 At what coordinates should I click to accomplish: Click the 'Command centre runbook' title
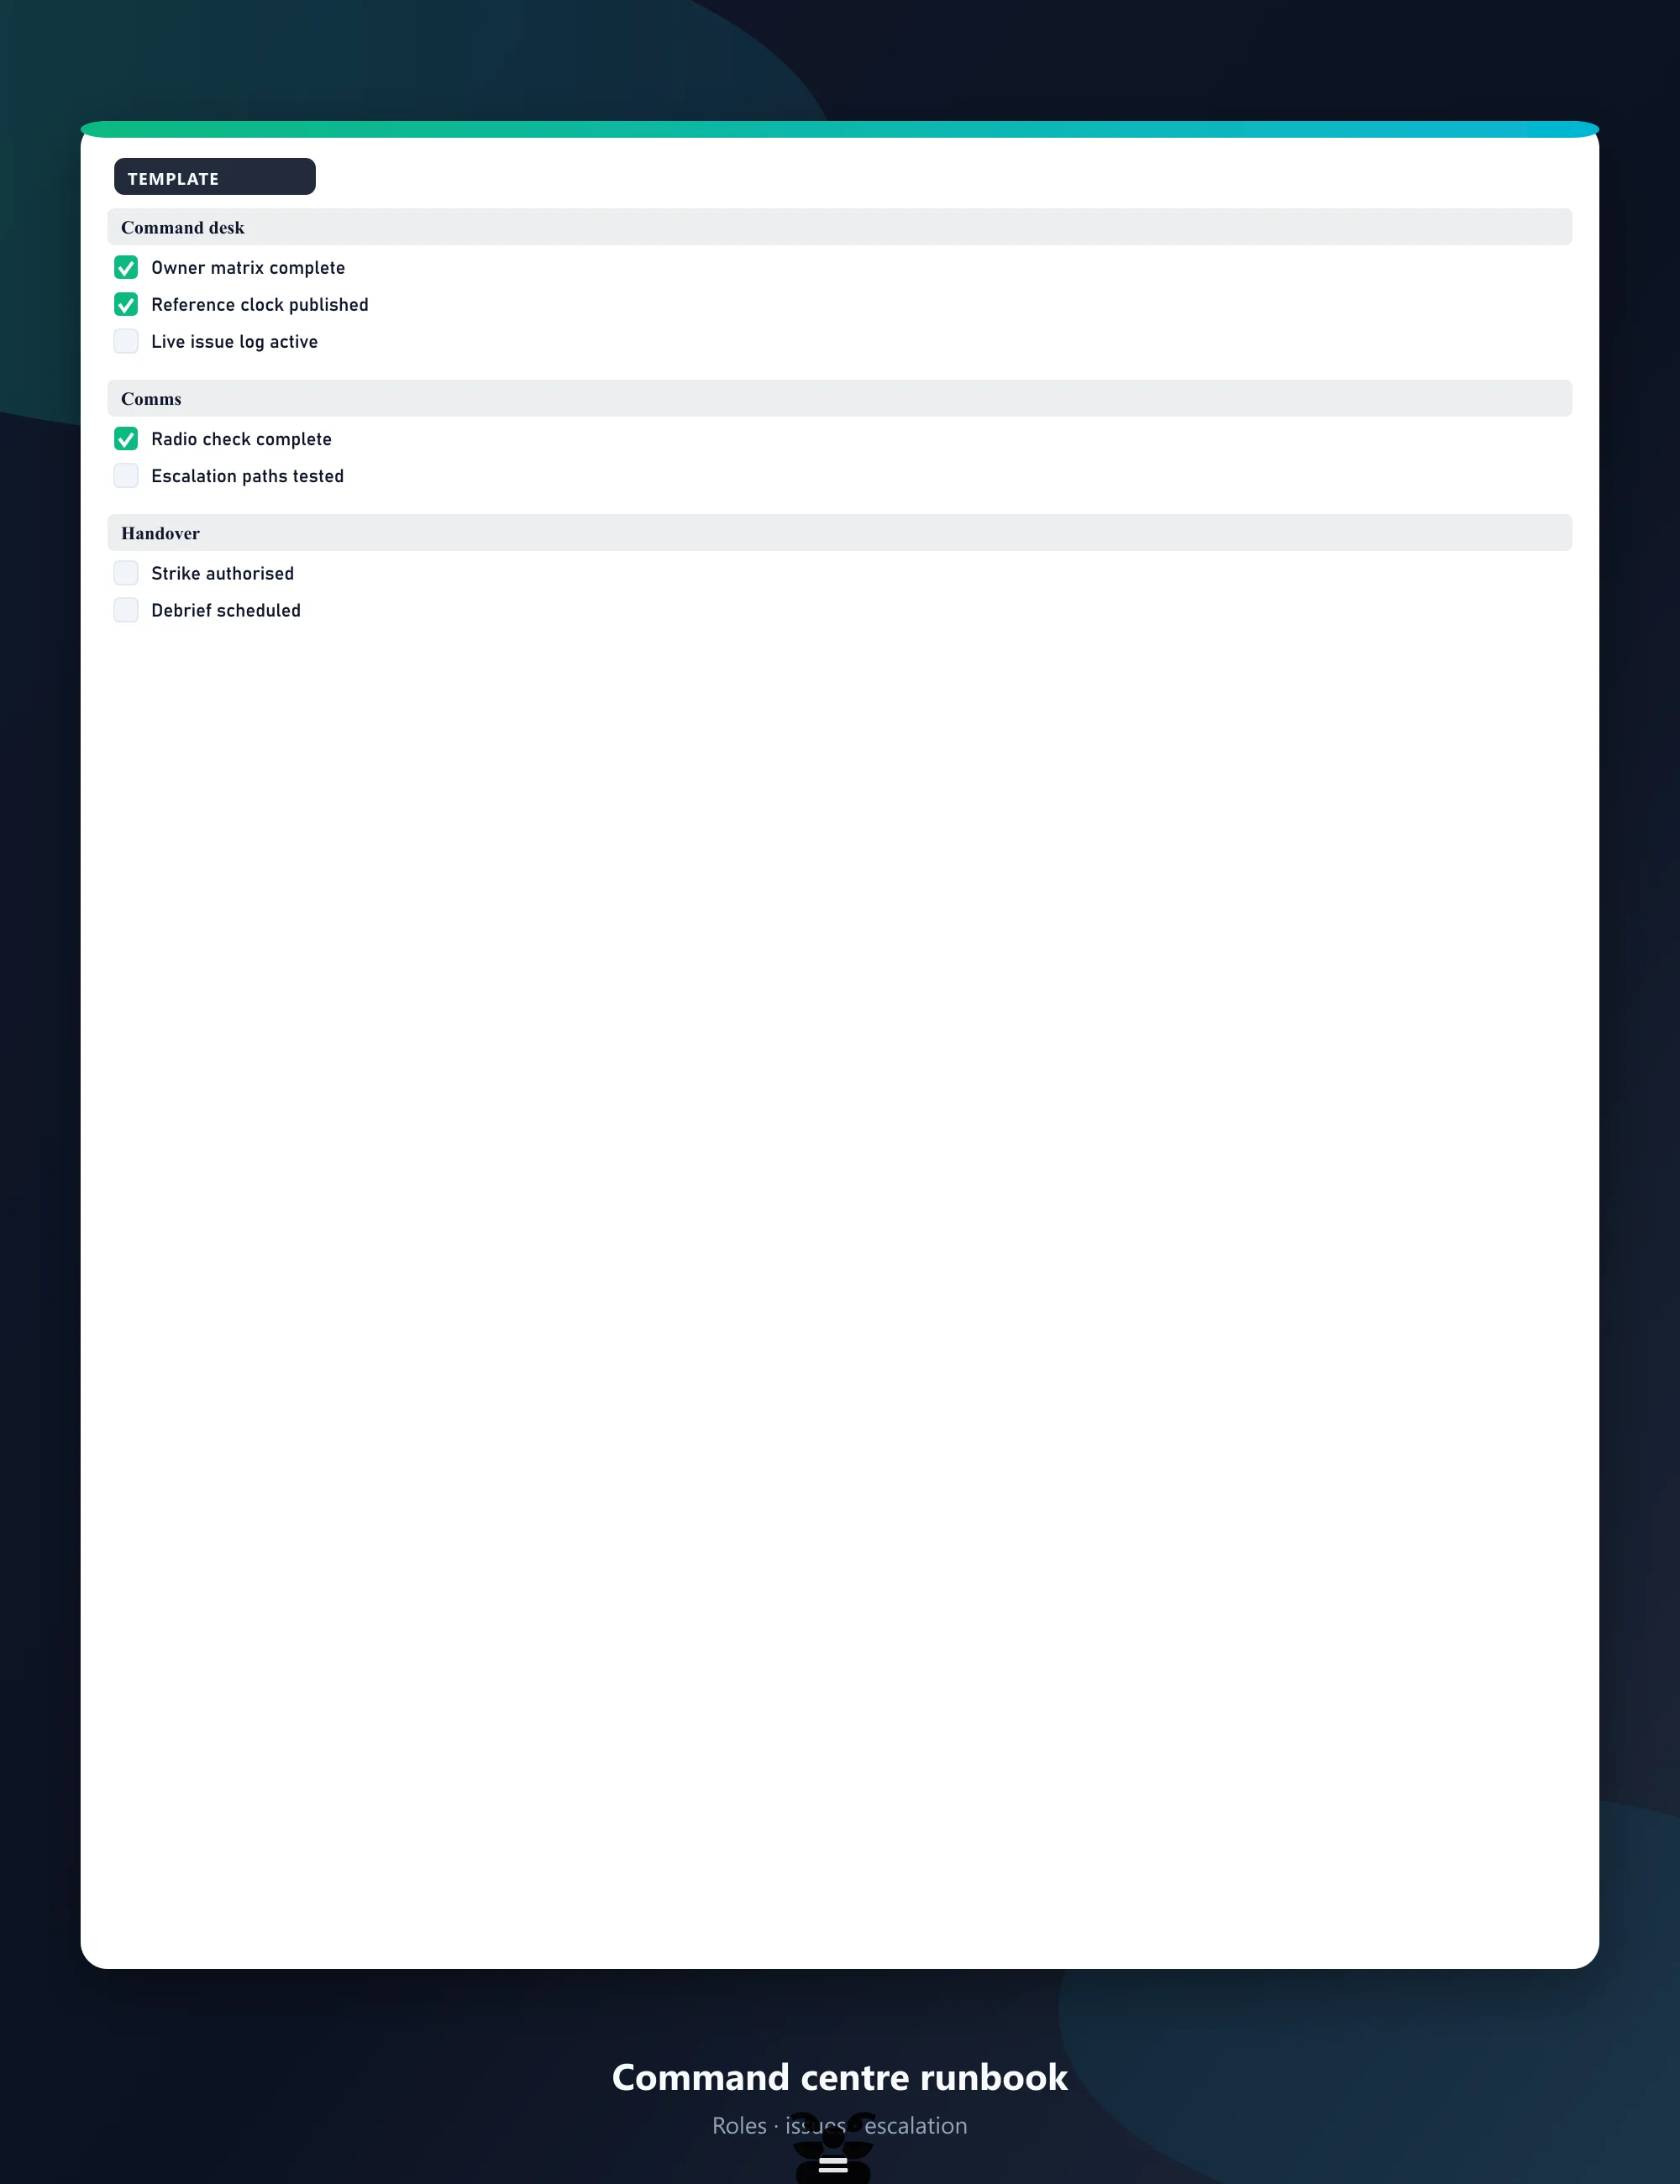(840, 2077)
